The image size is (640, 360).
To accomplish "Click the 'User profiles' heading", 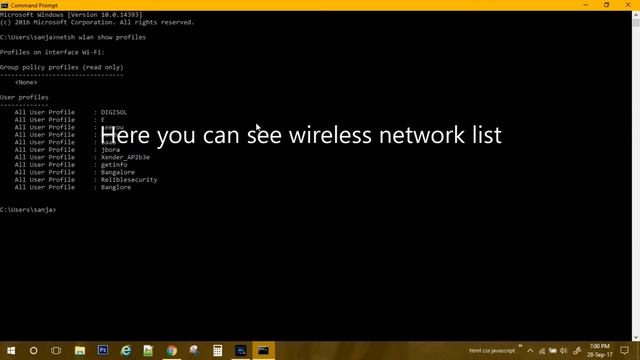I will (x=24, y=97).
